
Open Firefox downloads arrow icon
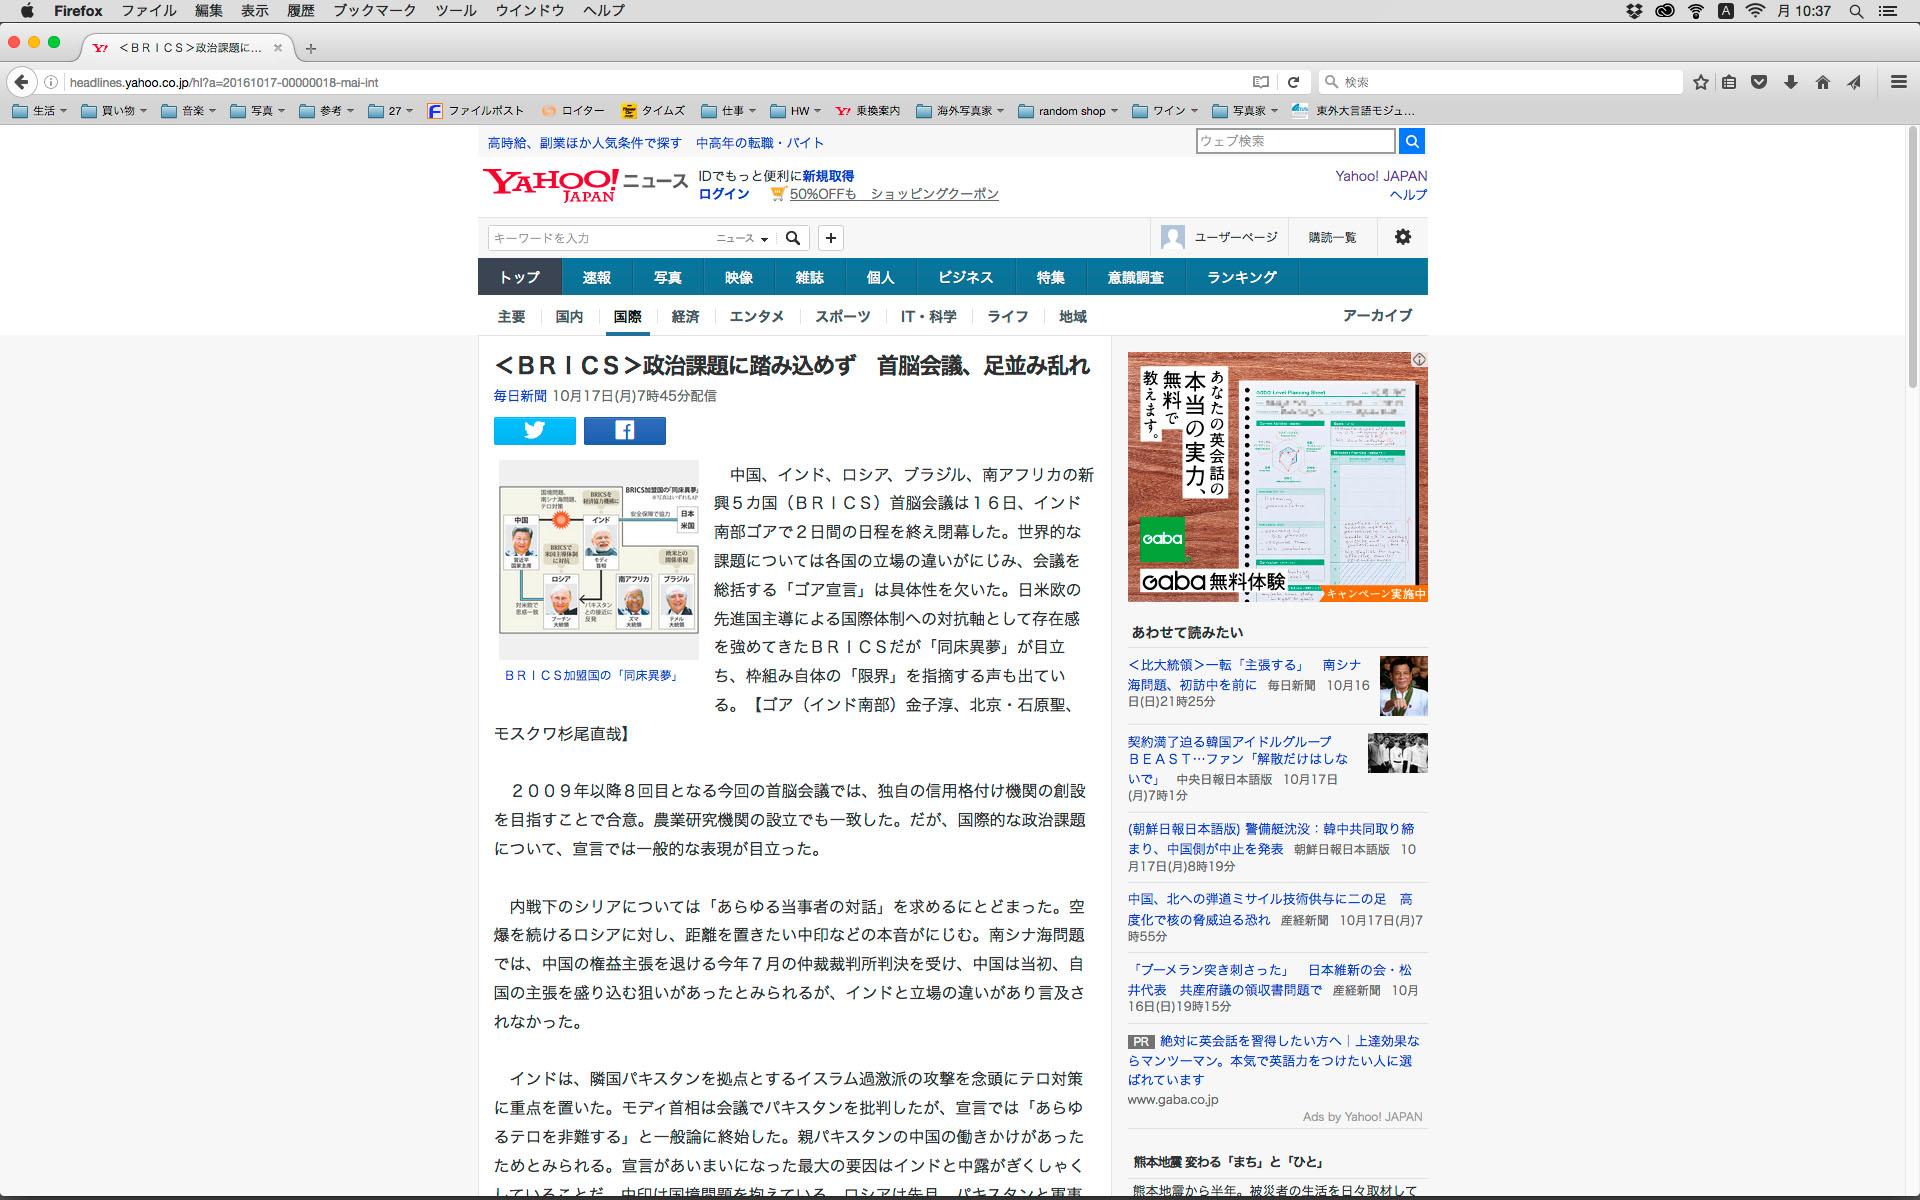coord(1790,82)
